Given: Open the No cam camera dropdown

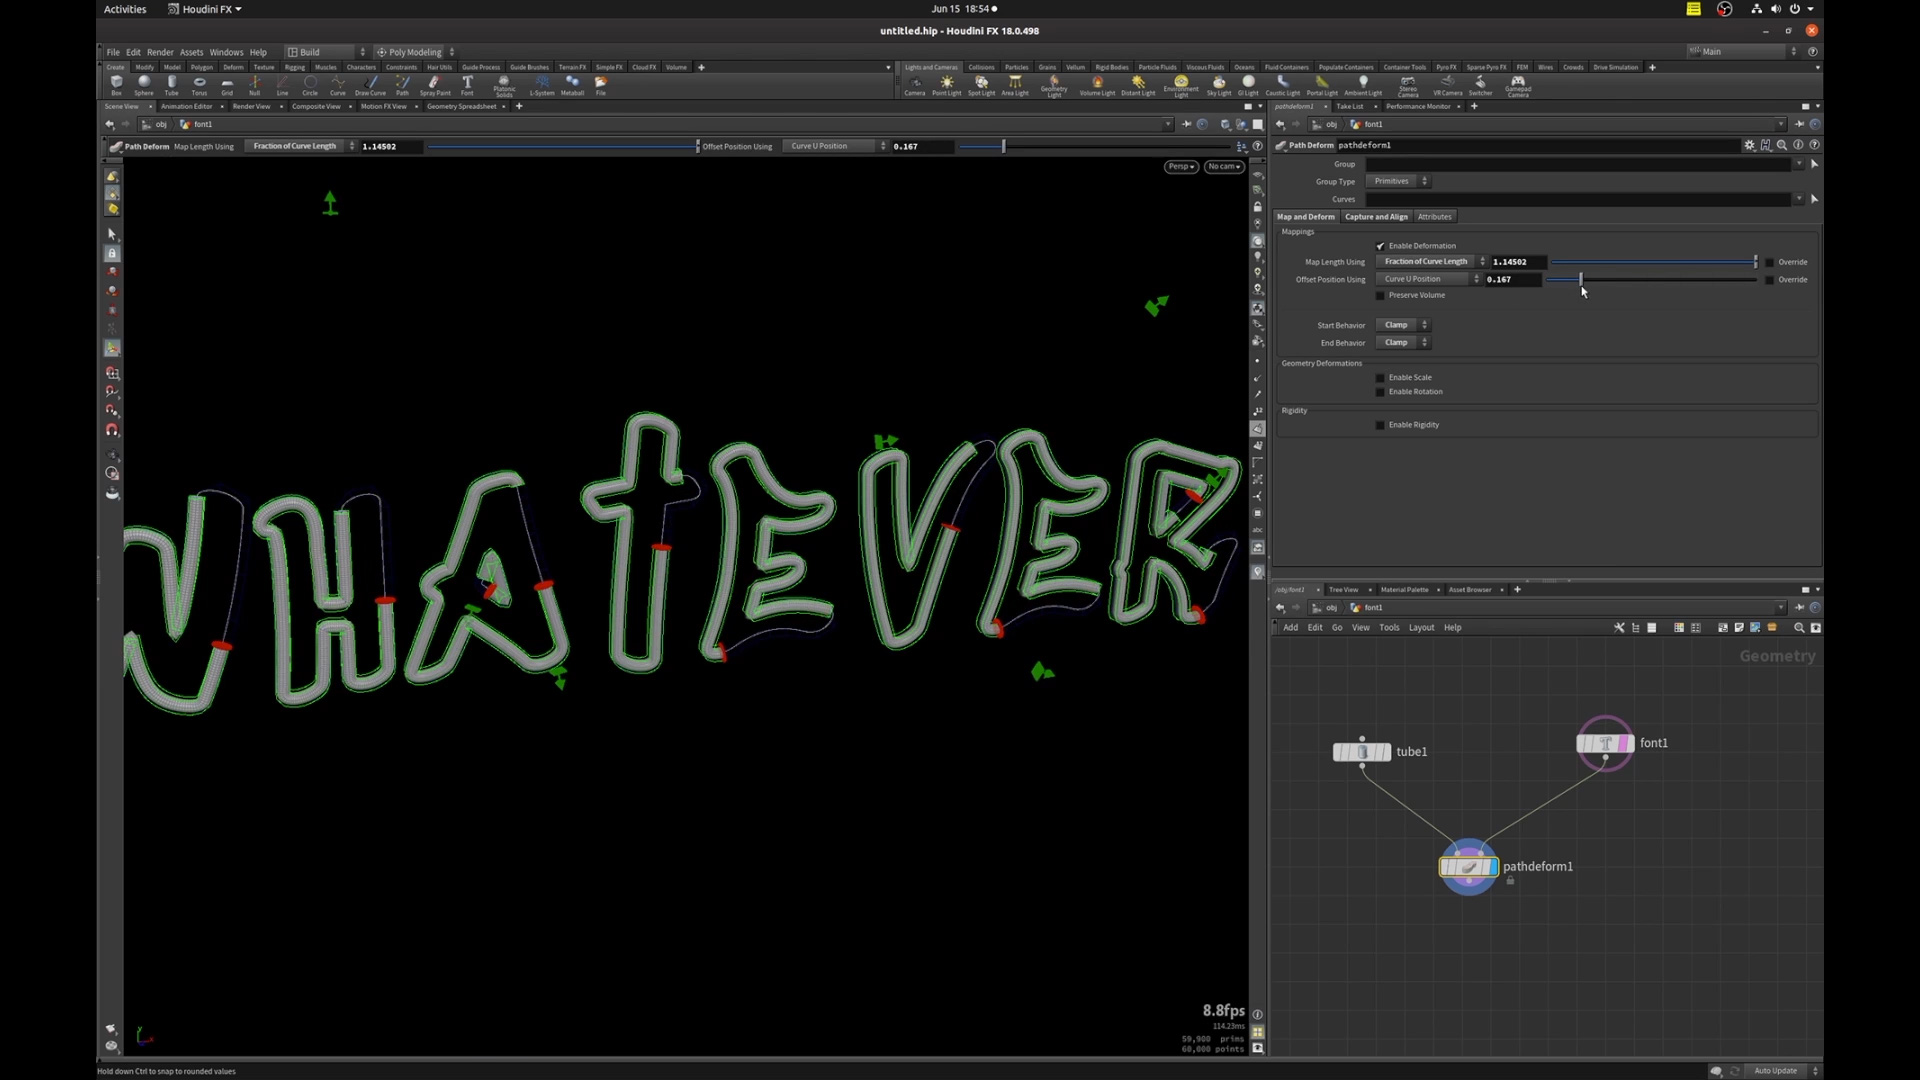Looking at the screenshot, I should pos(1224,167).
